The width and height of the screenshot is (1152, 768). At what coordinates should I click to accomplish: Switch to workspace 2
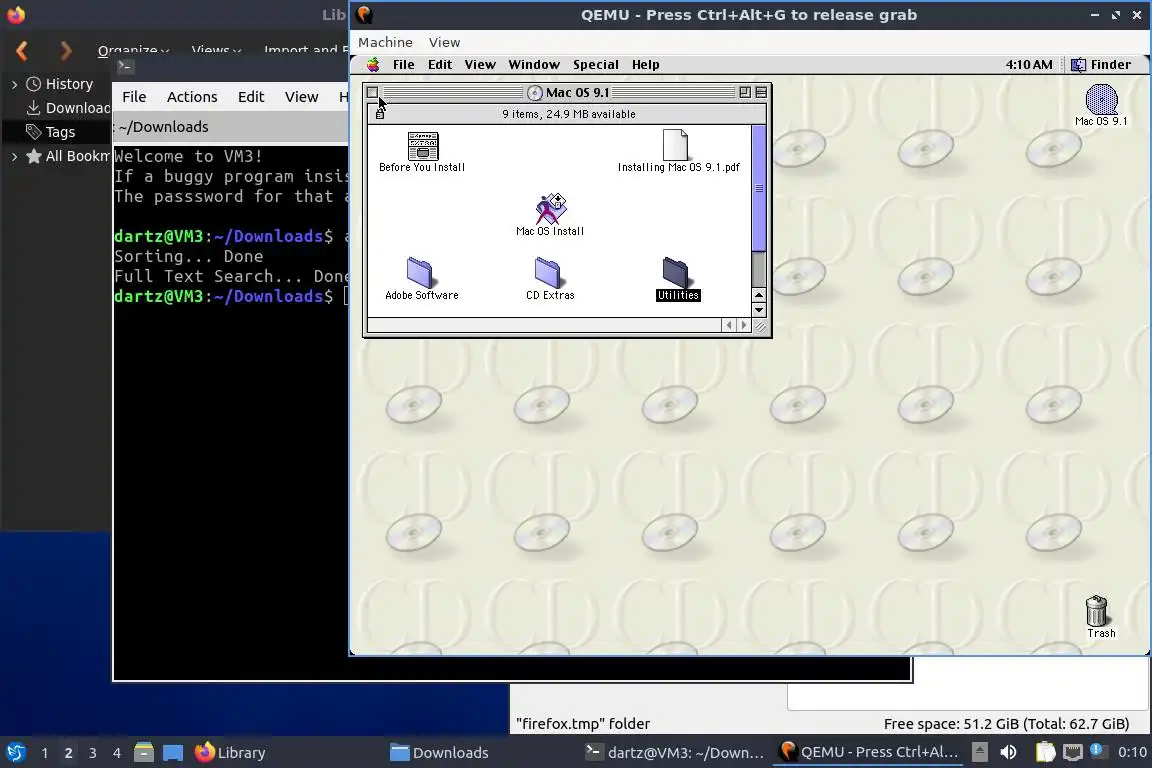coord(68,753)
